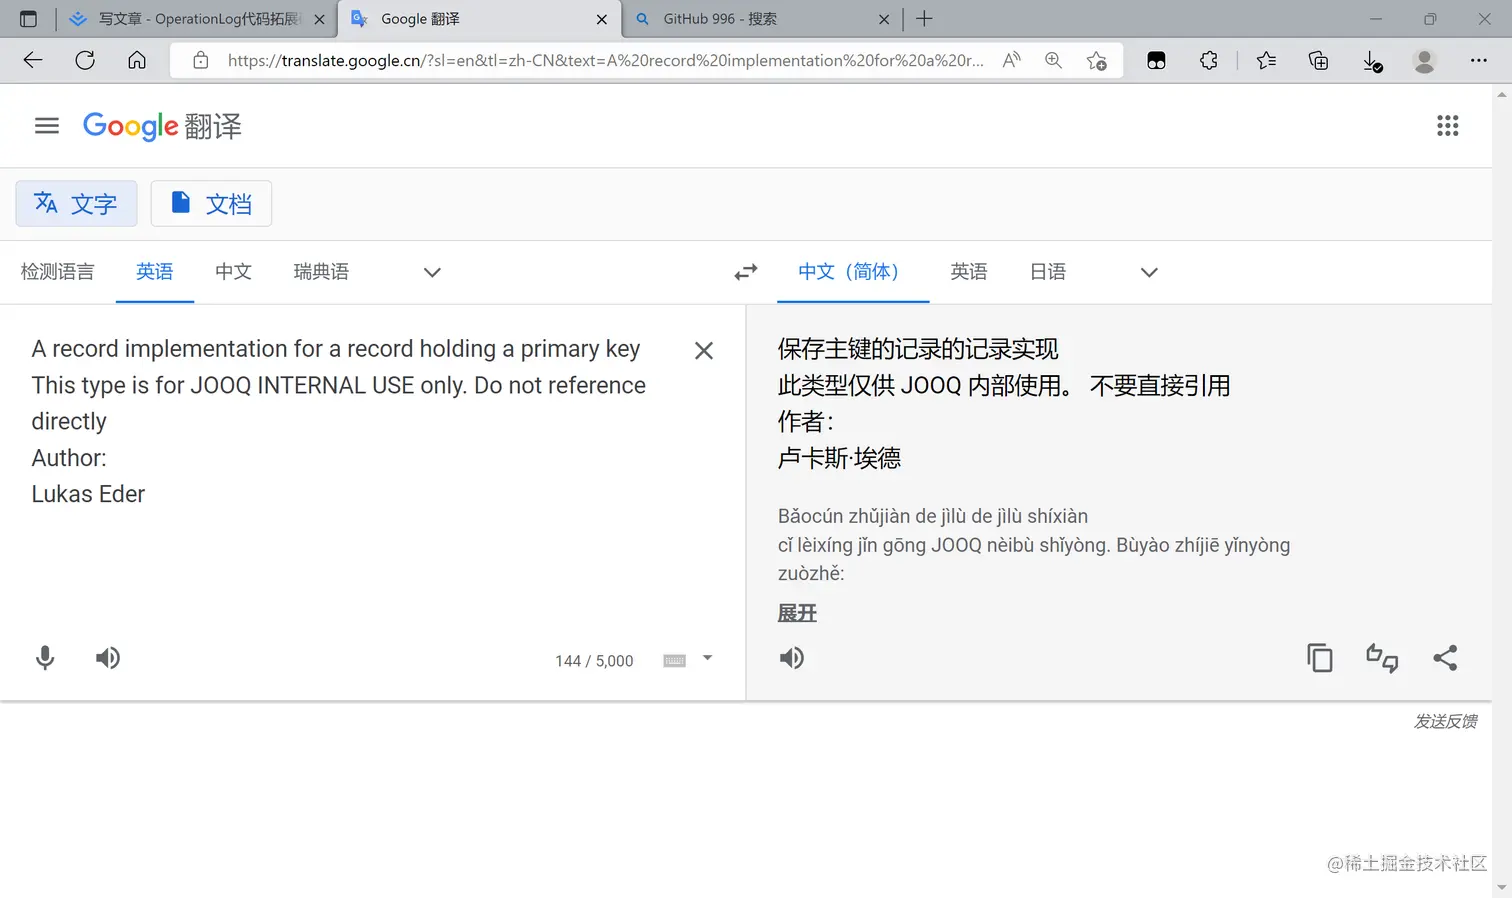Select 检测语言 as source language

pyautogui.click(x=57, y=272)
